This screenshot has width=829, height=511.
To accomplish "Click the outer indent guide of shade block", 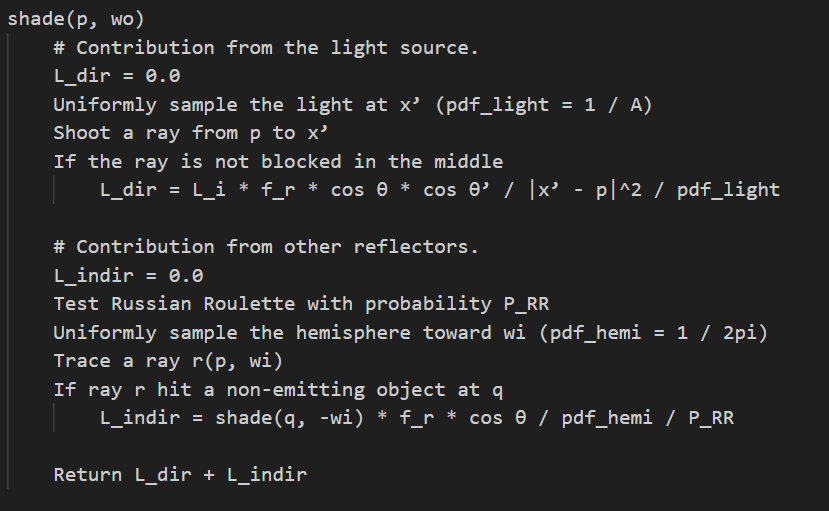I will click(x=8, y=261).
